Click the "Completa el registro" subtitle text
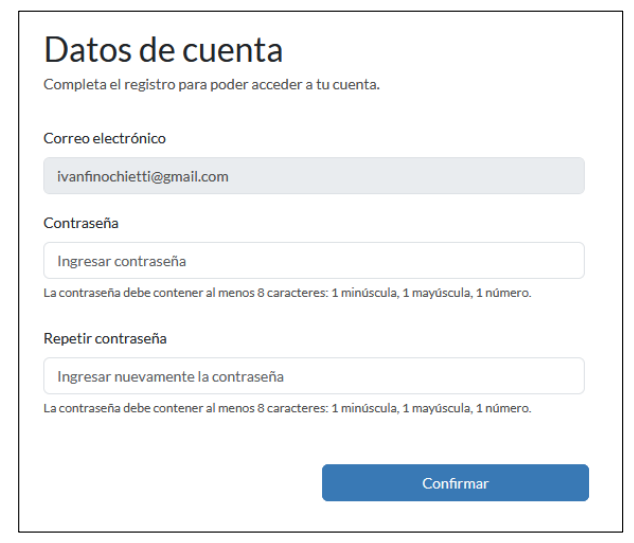This screenshot has height=543, width=634. 211,84
